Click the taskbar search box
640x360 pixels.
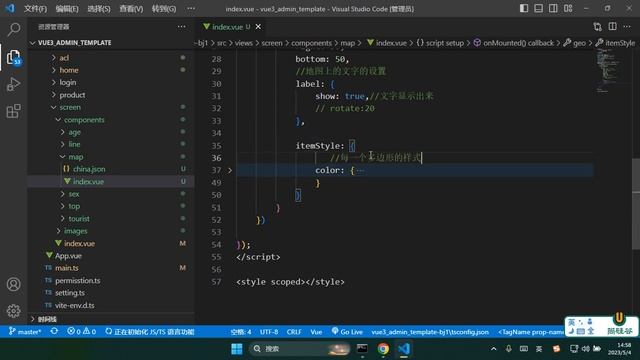click(x=300, y=349)
